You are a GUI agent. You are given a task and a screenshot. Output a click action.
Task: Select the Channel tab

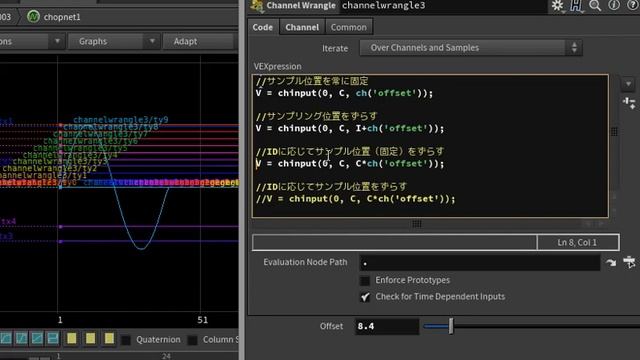[302, 27]
